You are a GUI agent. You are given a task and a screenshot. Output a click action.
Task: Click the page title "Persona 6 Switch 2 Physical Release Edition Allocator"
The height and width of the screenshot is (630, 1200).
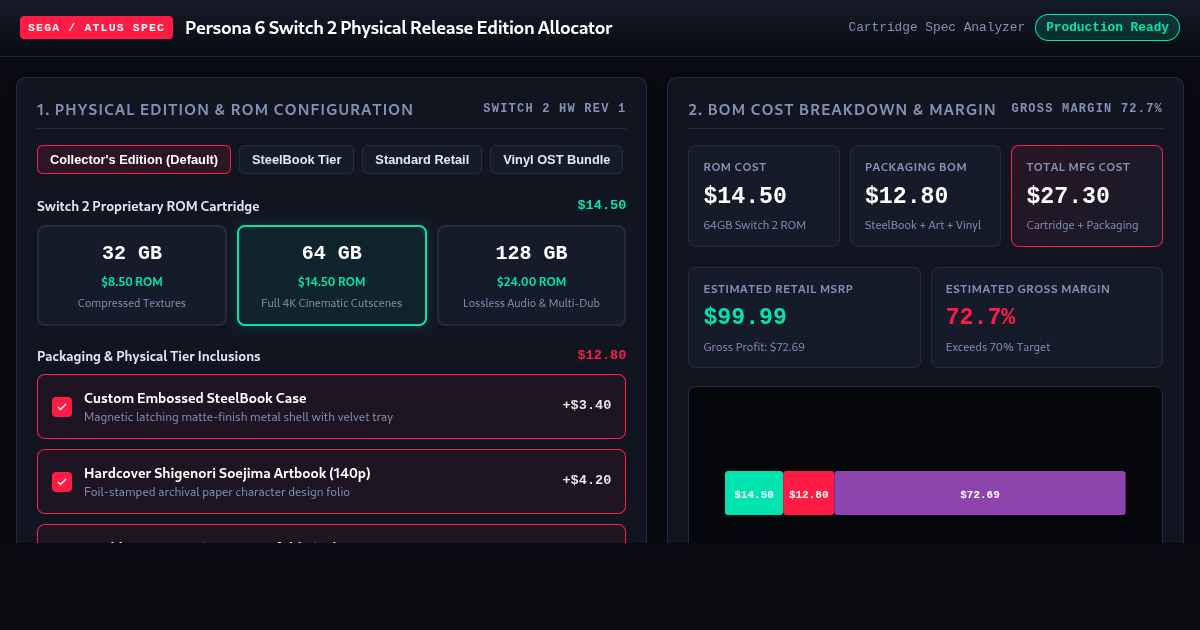click(399, 28)
